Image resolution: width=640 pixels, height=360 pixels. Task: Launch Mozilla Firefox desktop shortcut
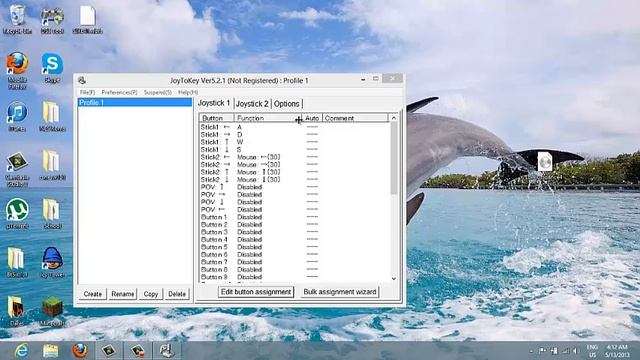(x=17, y=70)
